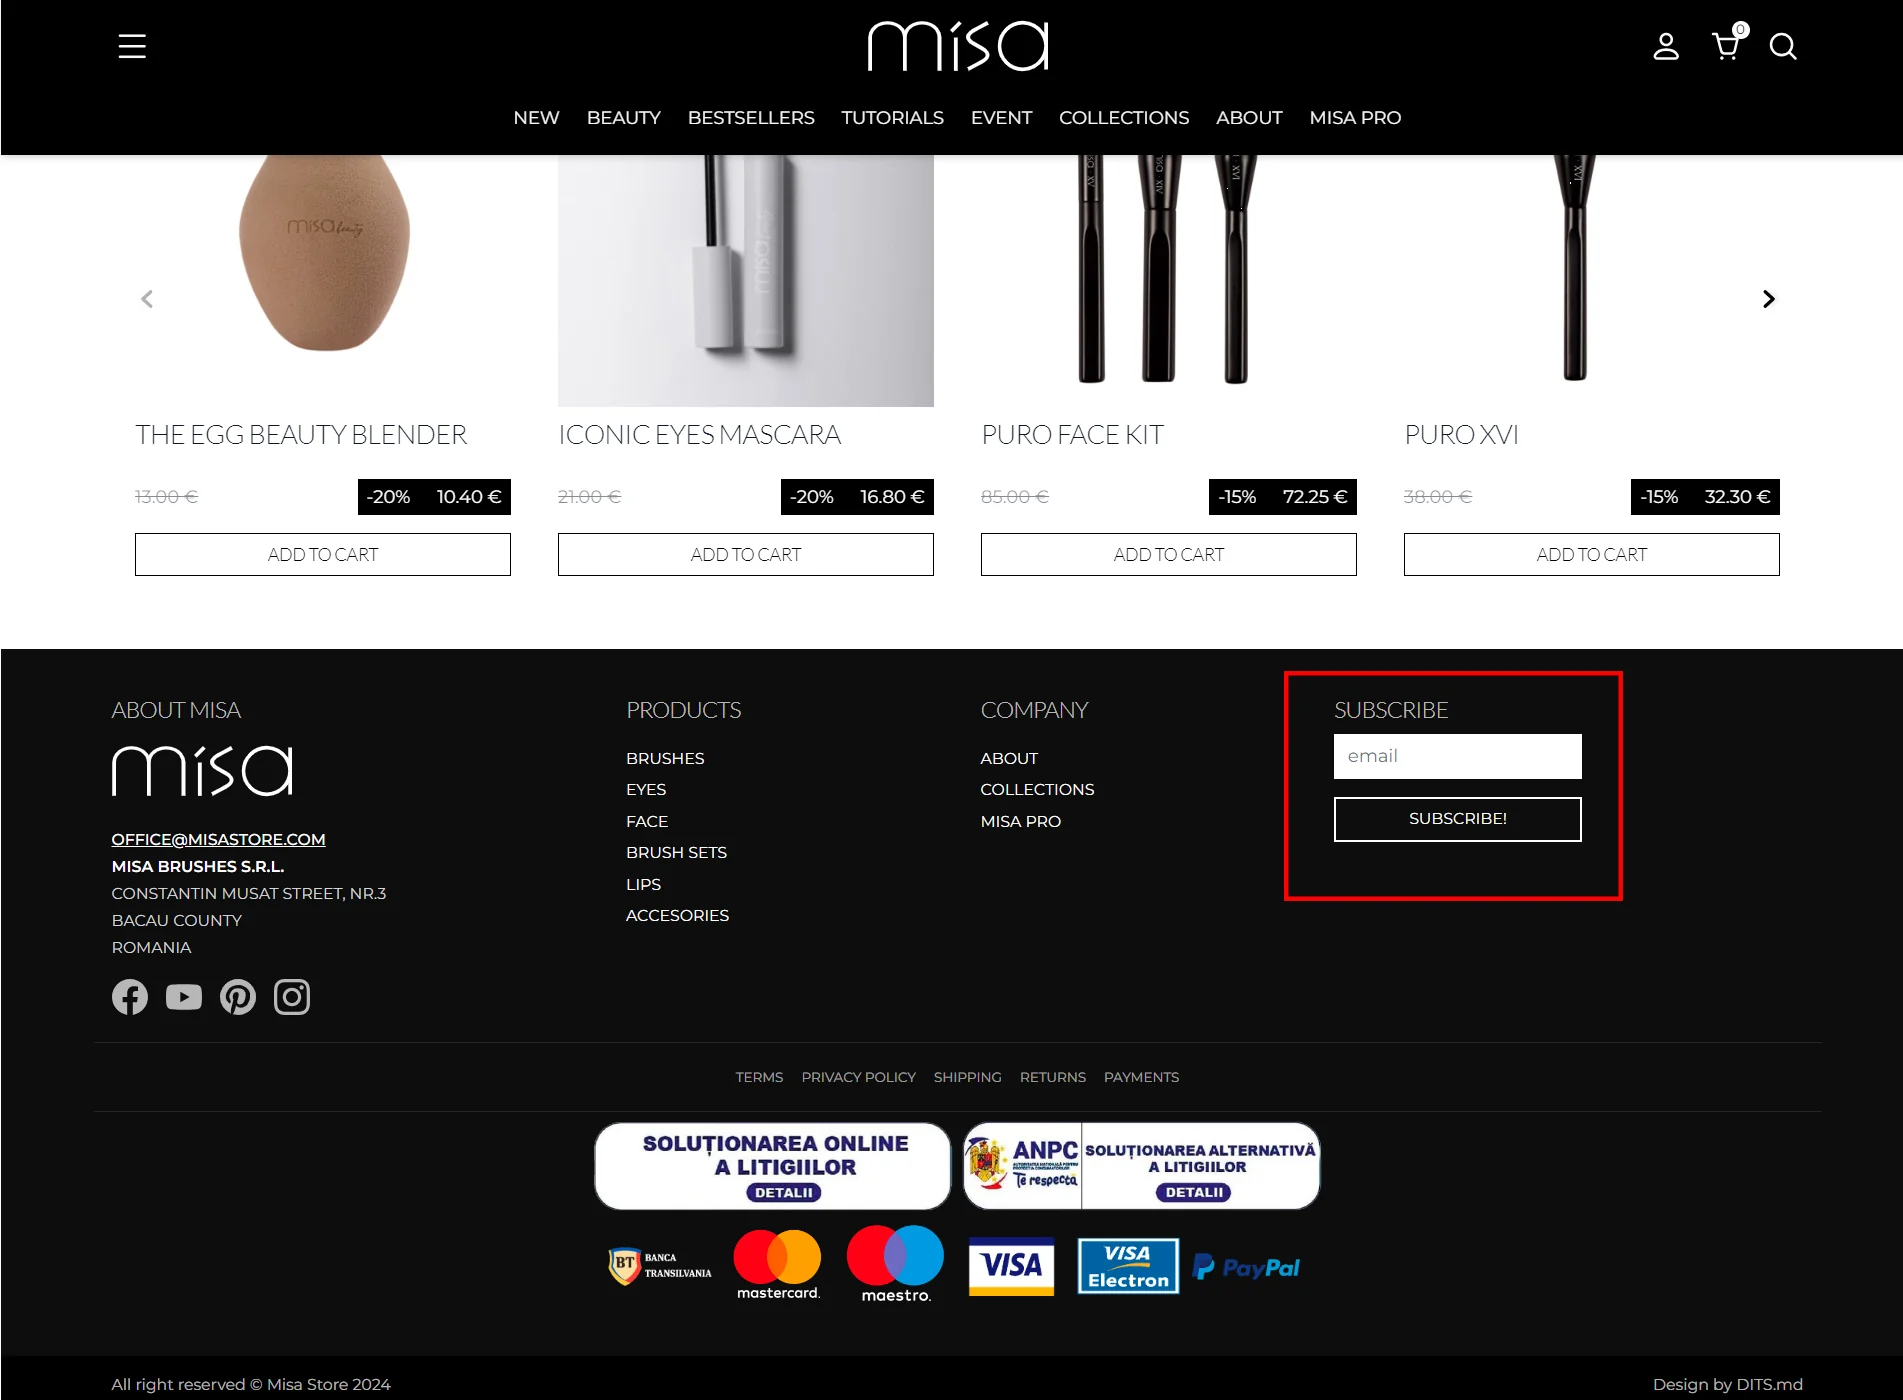
Task: Click the search magnifier icon
Action: 1783,46
